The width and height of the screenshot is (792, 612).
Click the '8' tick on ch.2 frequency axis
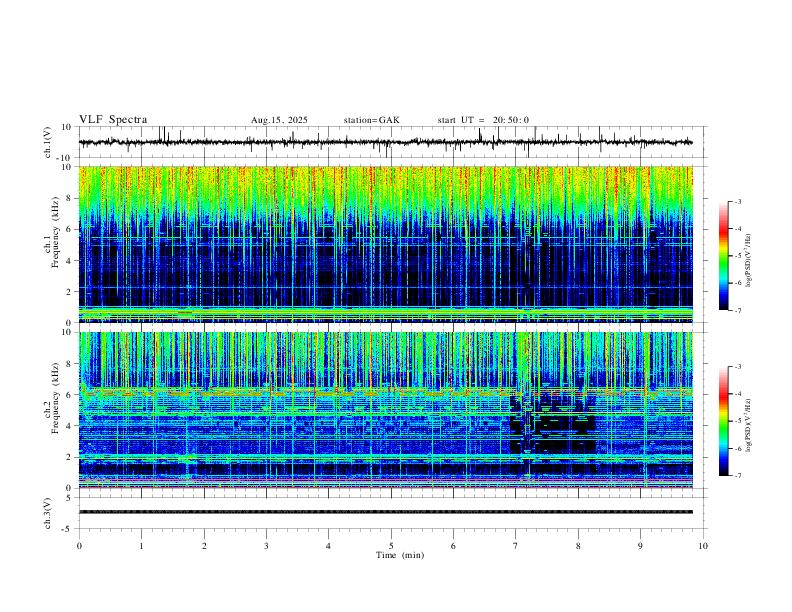click(69, 364)
